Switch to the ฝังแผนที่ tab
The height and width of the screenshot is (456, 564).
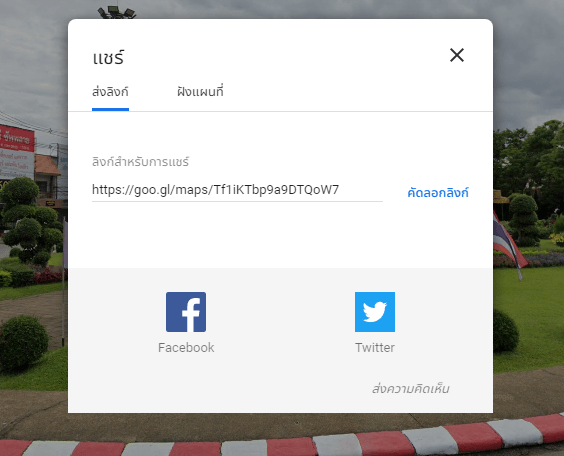pyautogui.click(x=200, y=92)
